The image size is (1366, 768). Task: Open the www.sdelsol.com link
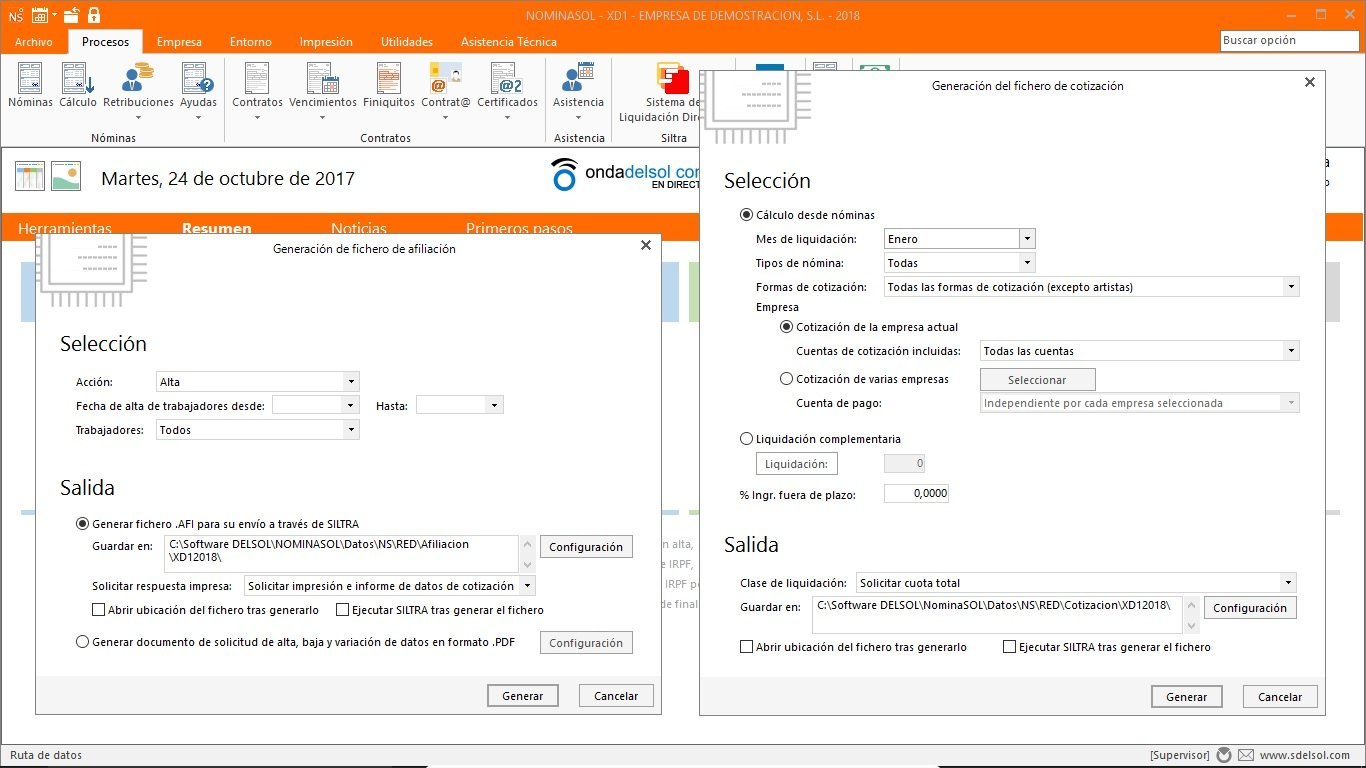[x=1305, y=755]
